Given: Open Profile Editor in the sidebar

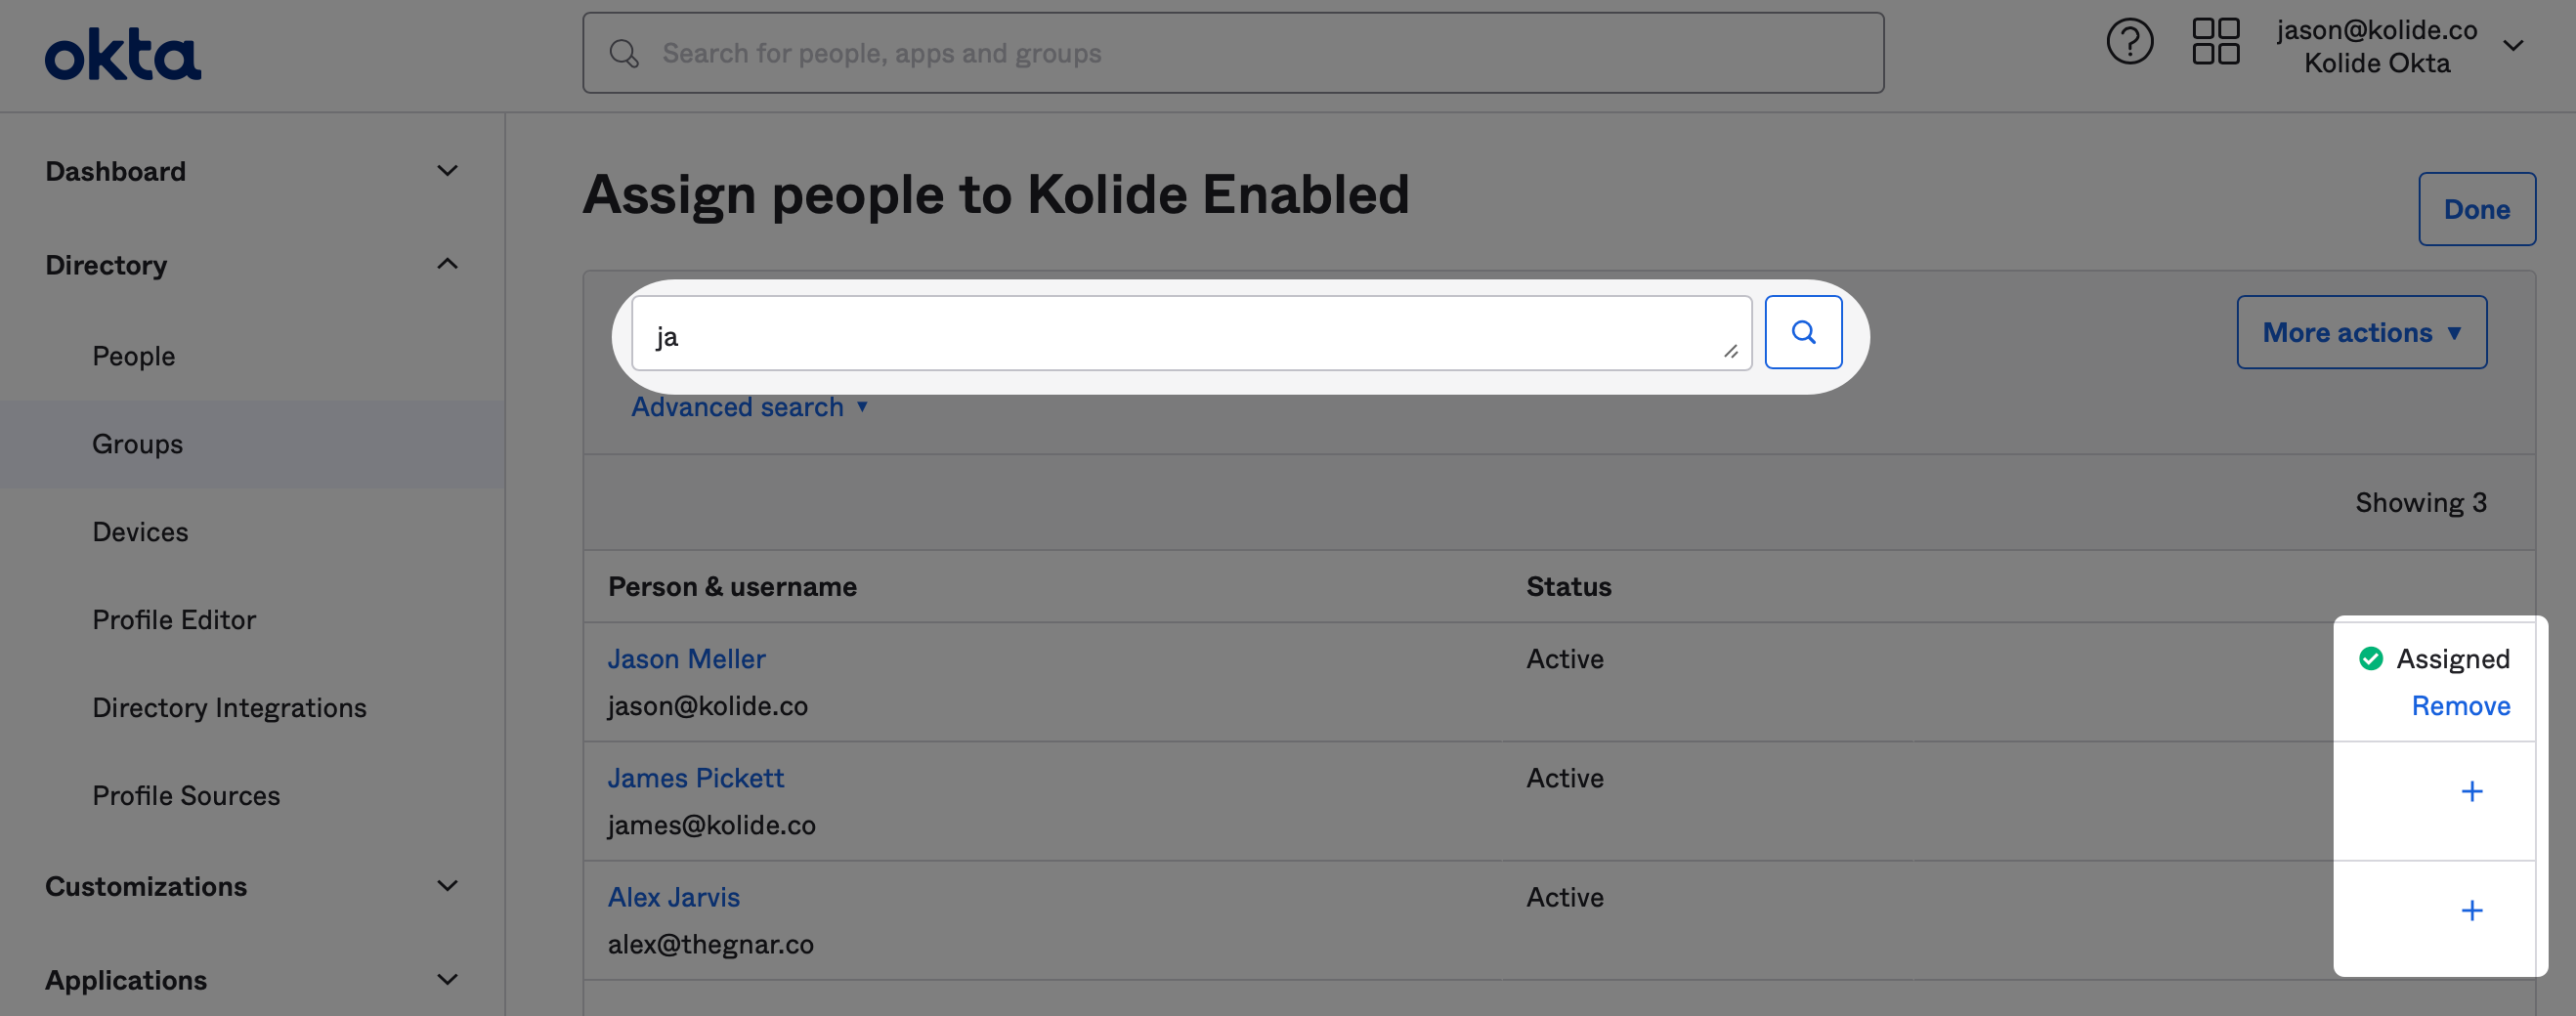Looking at the screenshot, I should 174,620.
